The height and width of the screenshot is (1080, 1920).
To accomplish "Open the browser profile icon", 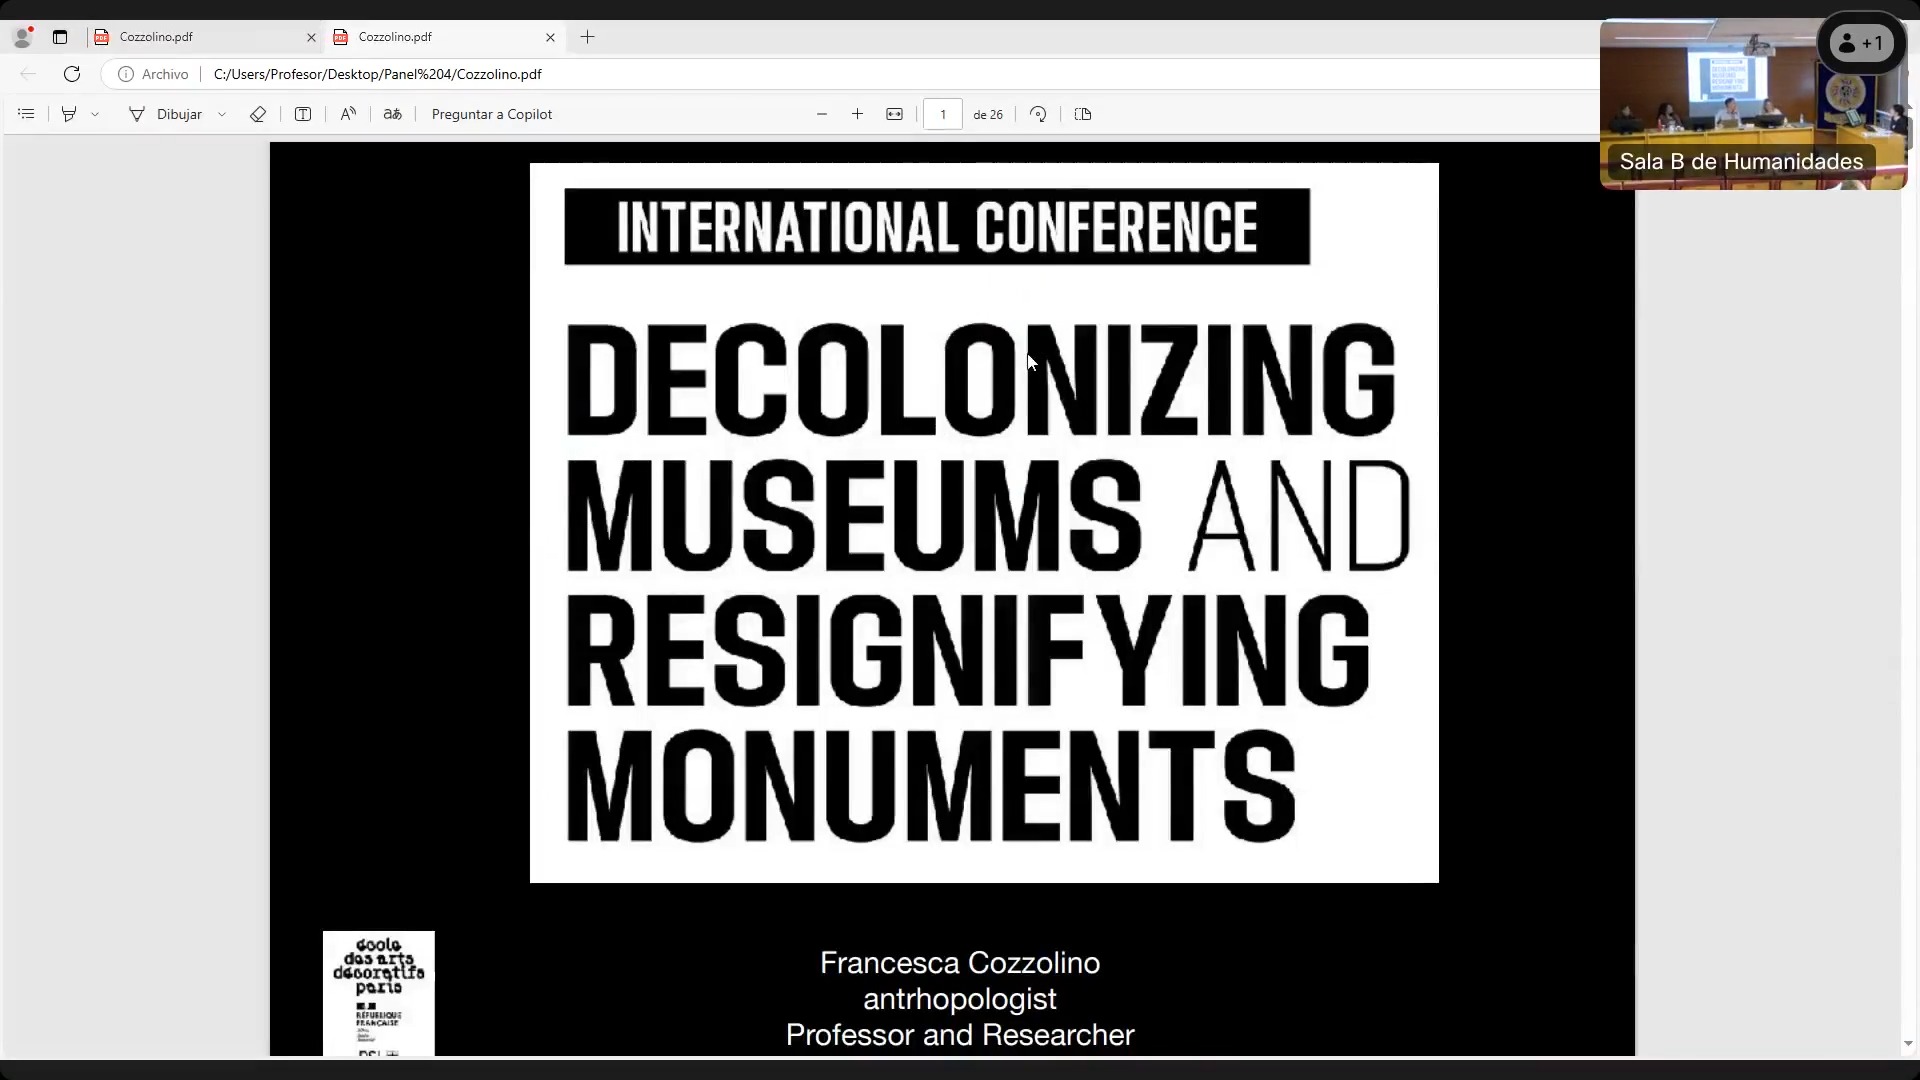I will point(22,37).
